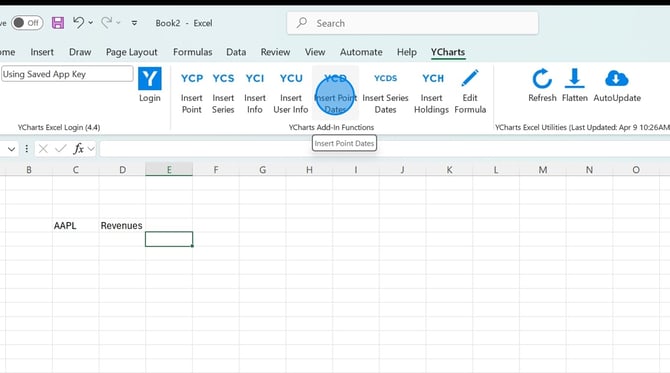Screen dimensions: 670x373
Task: Click the Flatten download-arrow icon
Action: point(575,79)
